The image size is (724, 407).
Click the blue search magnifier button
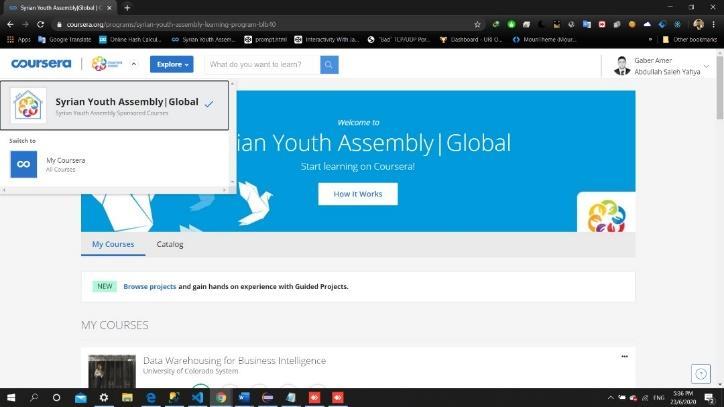coord(329,65)
